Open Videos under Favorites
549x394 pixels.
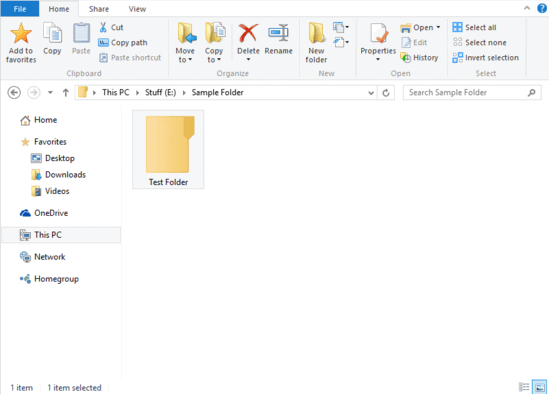[x=50, y=191]
